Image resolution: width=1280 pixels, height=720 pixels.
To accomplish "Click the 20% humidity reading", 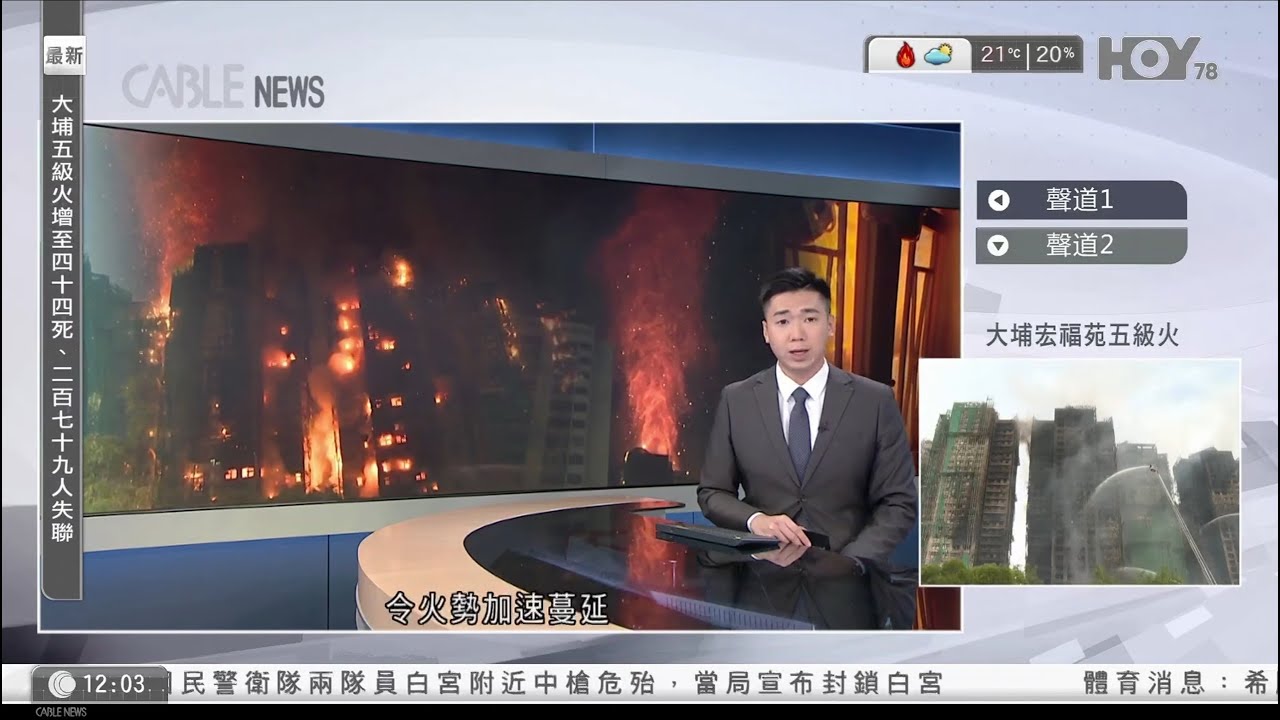I will 1055,54.
